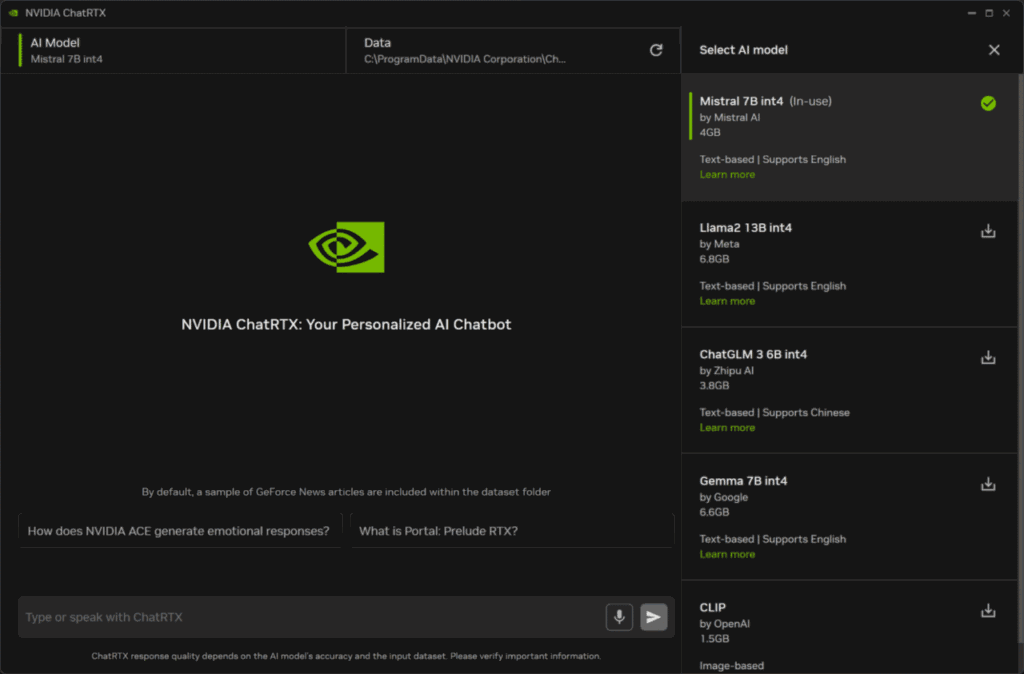This screenshot has height=674, width=1024.
Task: Close the ChatRTX window
Action: 1006,13
